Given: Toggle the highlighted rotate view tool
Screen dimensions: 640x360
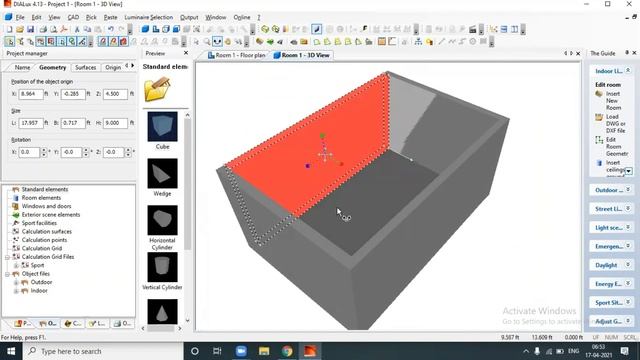Looking at the screenshot, I should pyautogui.click(x=217, y=42).
